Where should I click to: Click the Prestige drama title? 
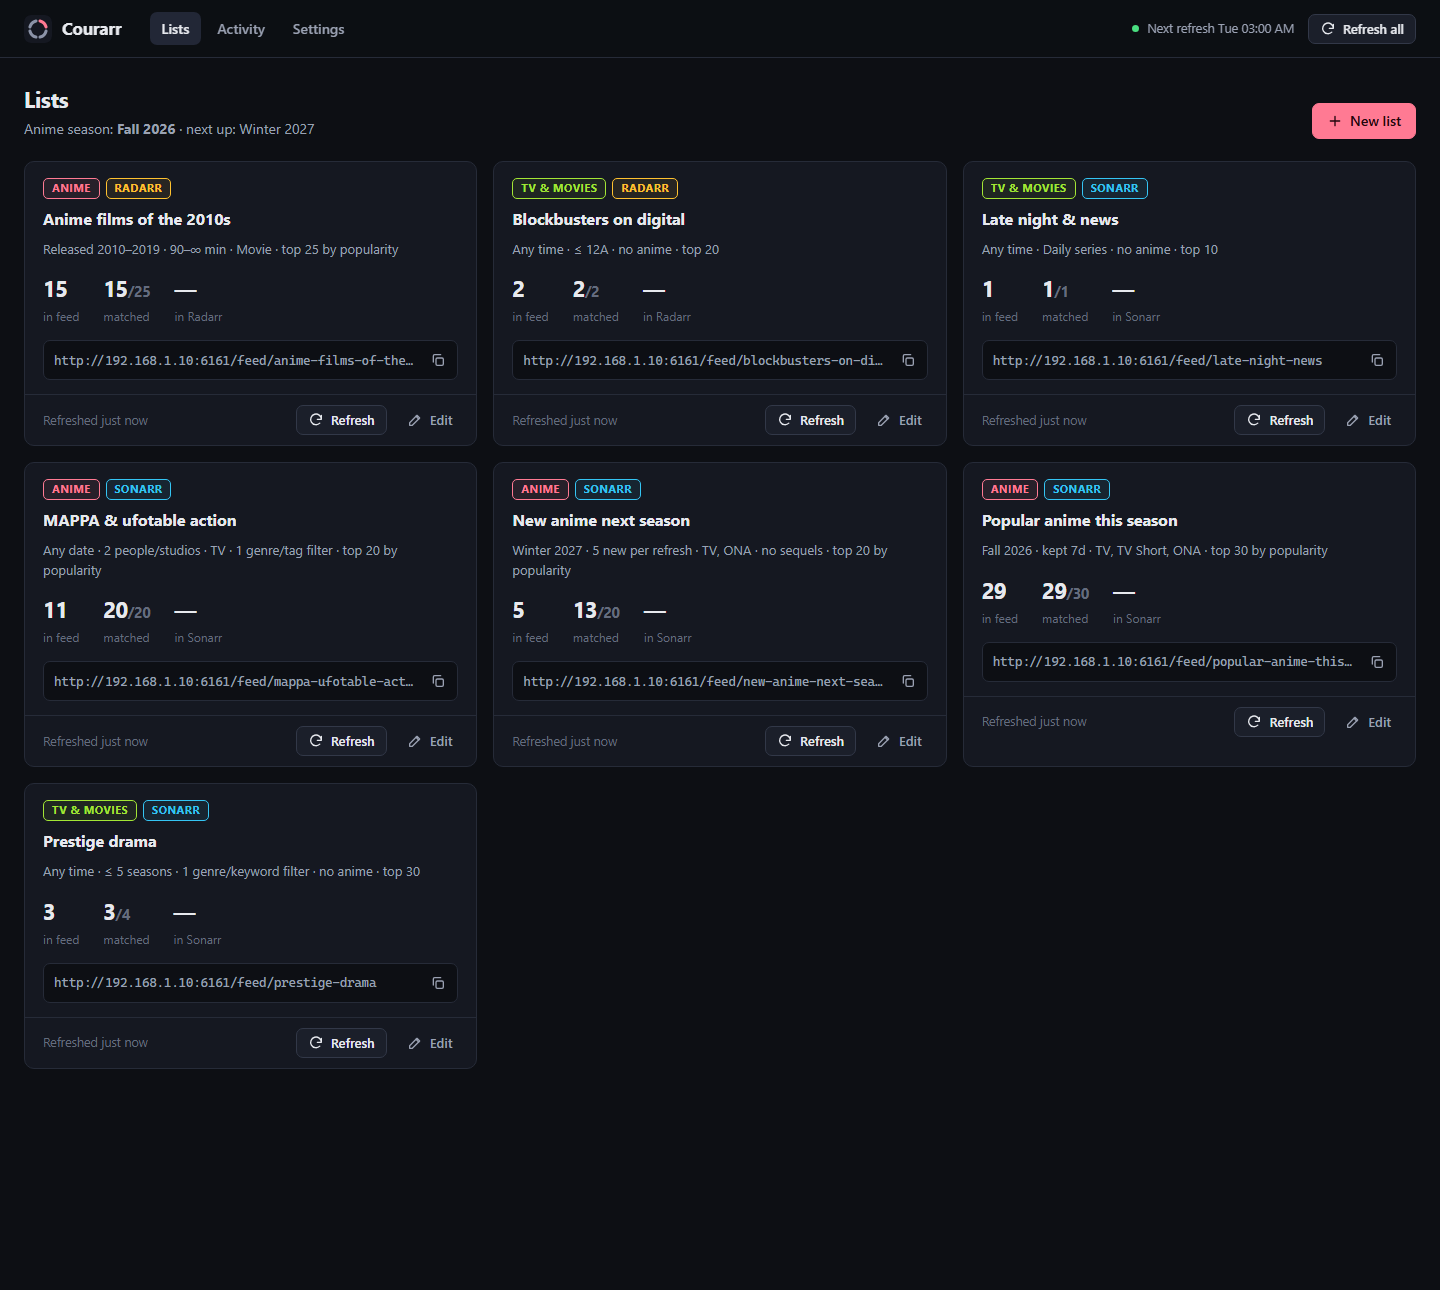pyautogui.click(x=100, y=841)
